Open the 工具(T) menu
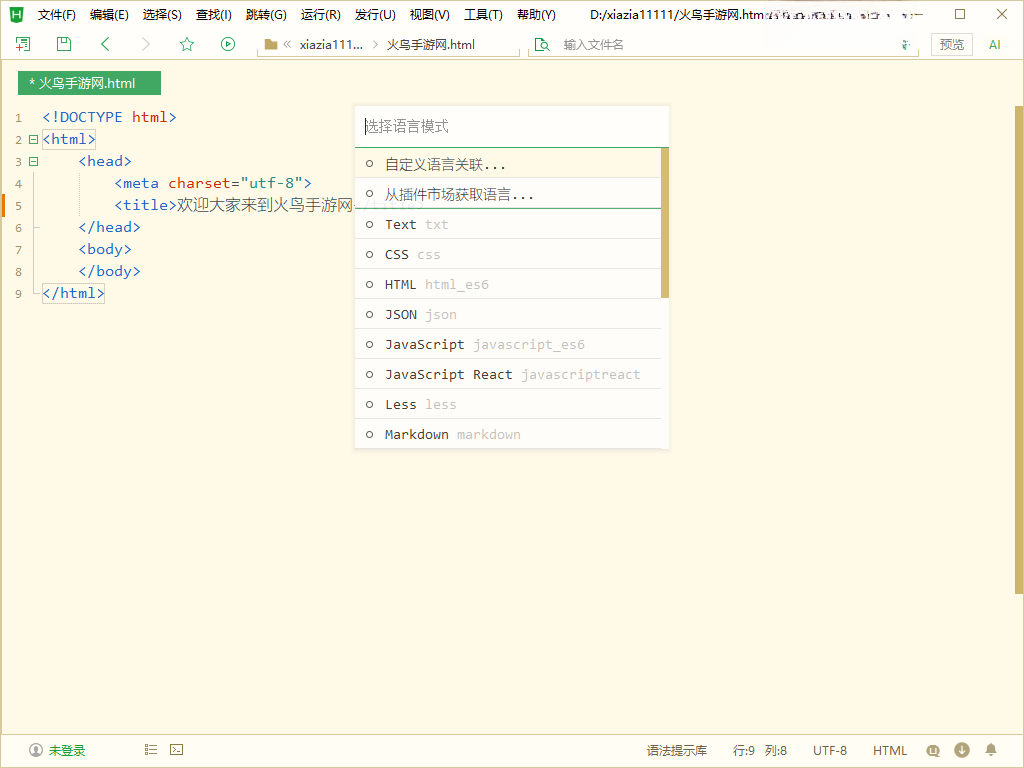This screenshot has width=1024, height=768. 483,14
